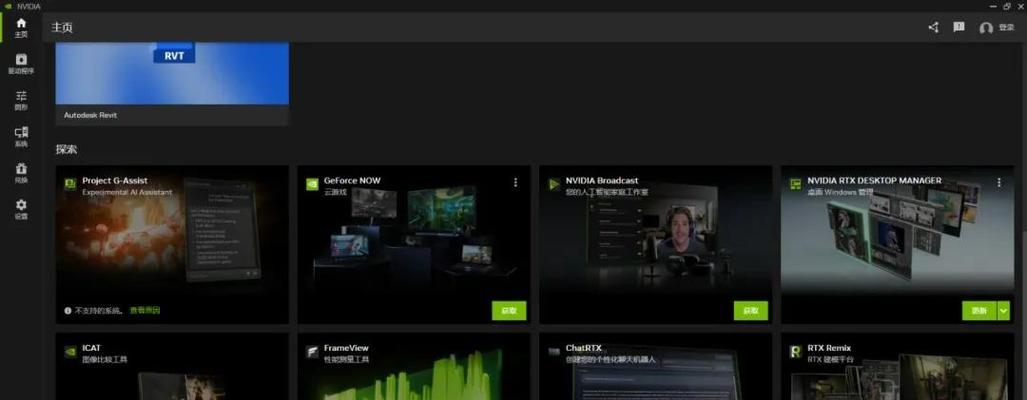Click the FrameView app icon
Image resolution: width=1027 pixels, height=400 pixels.
(312, 352)
